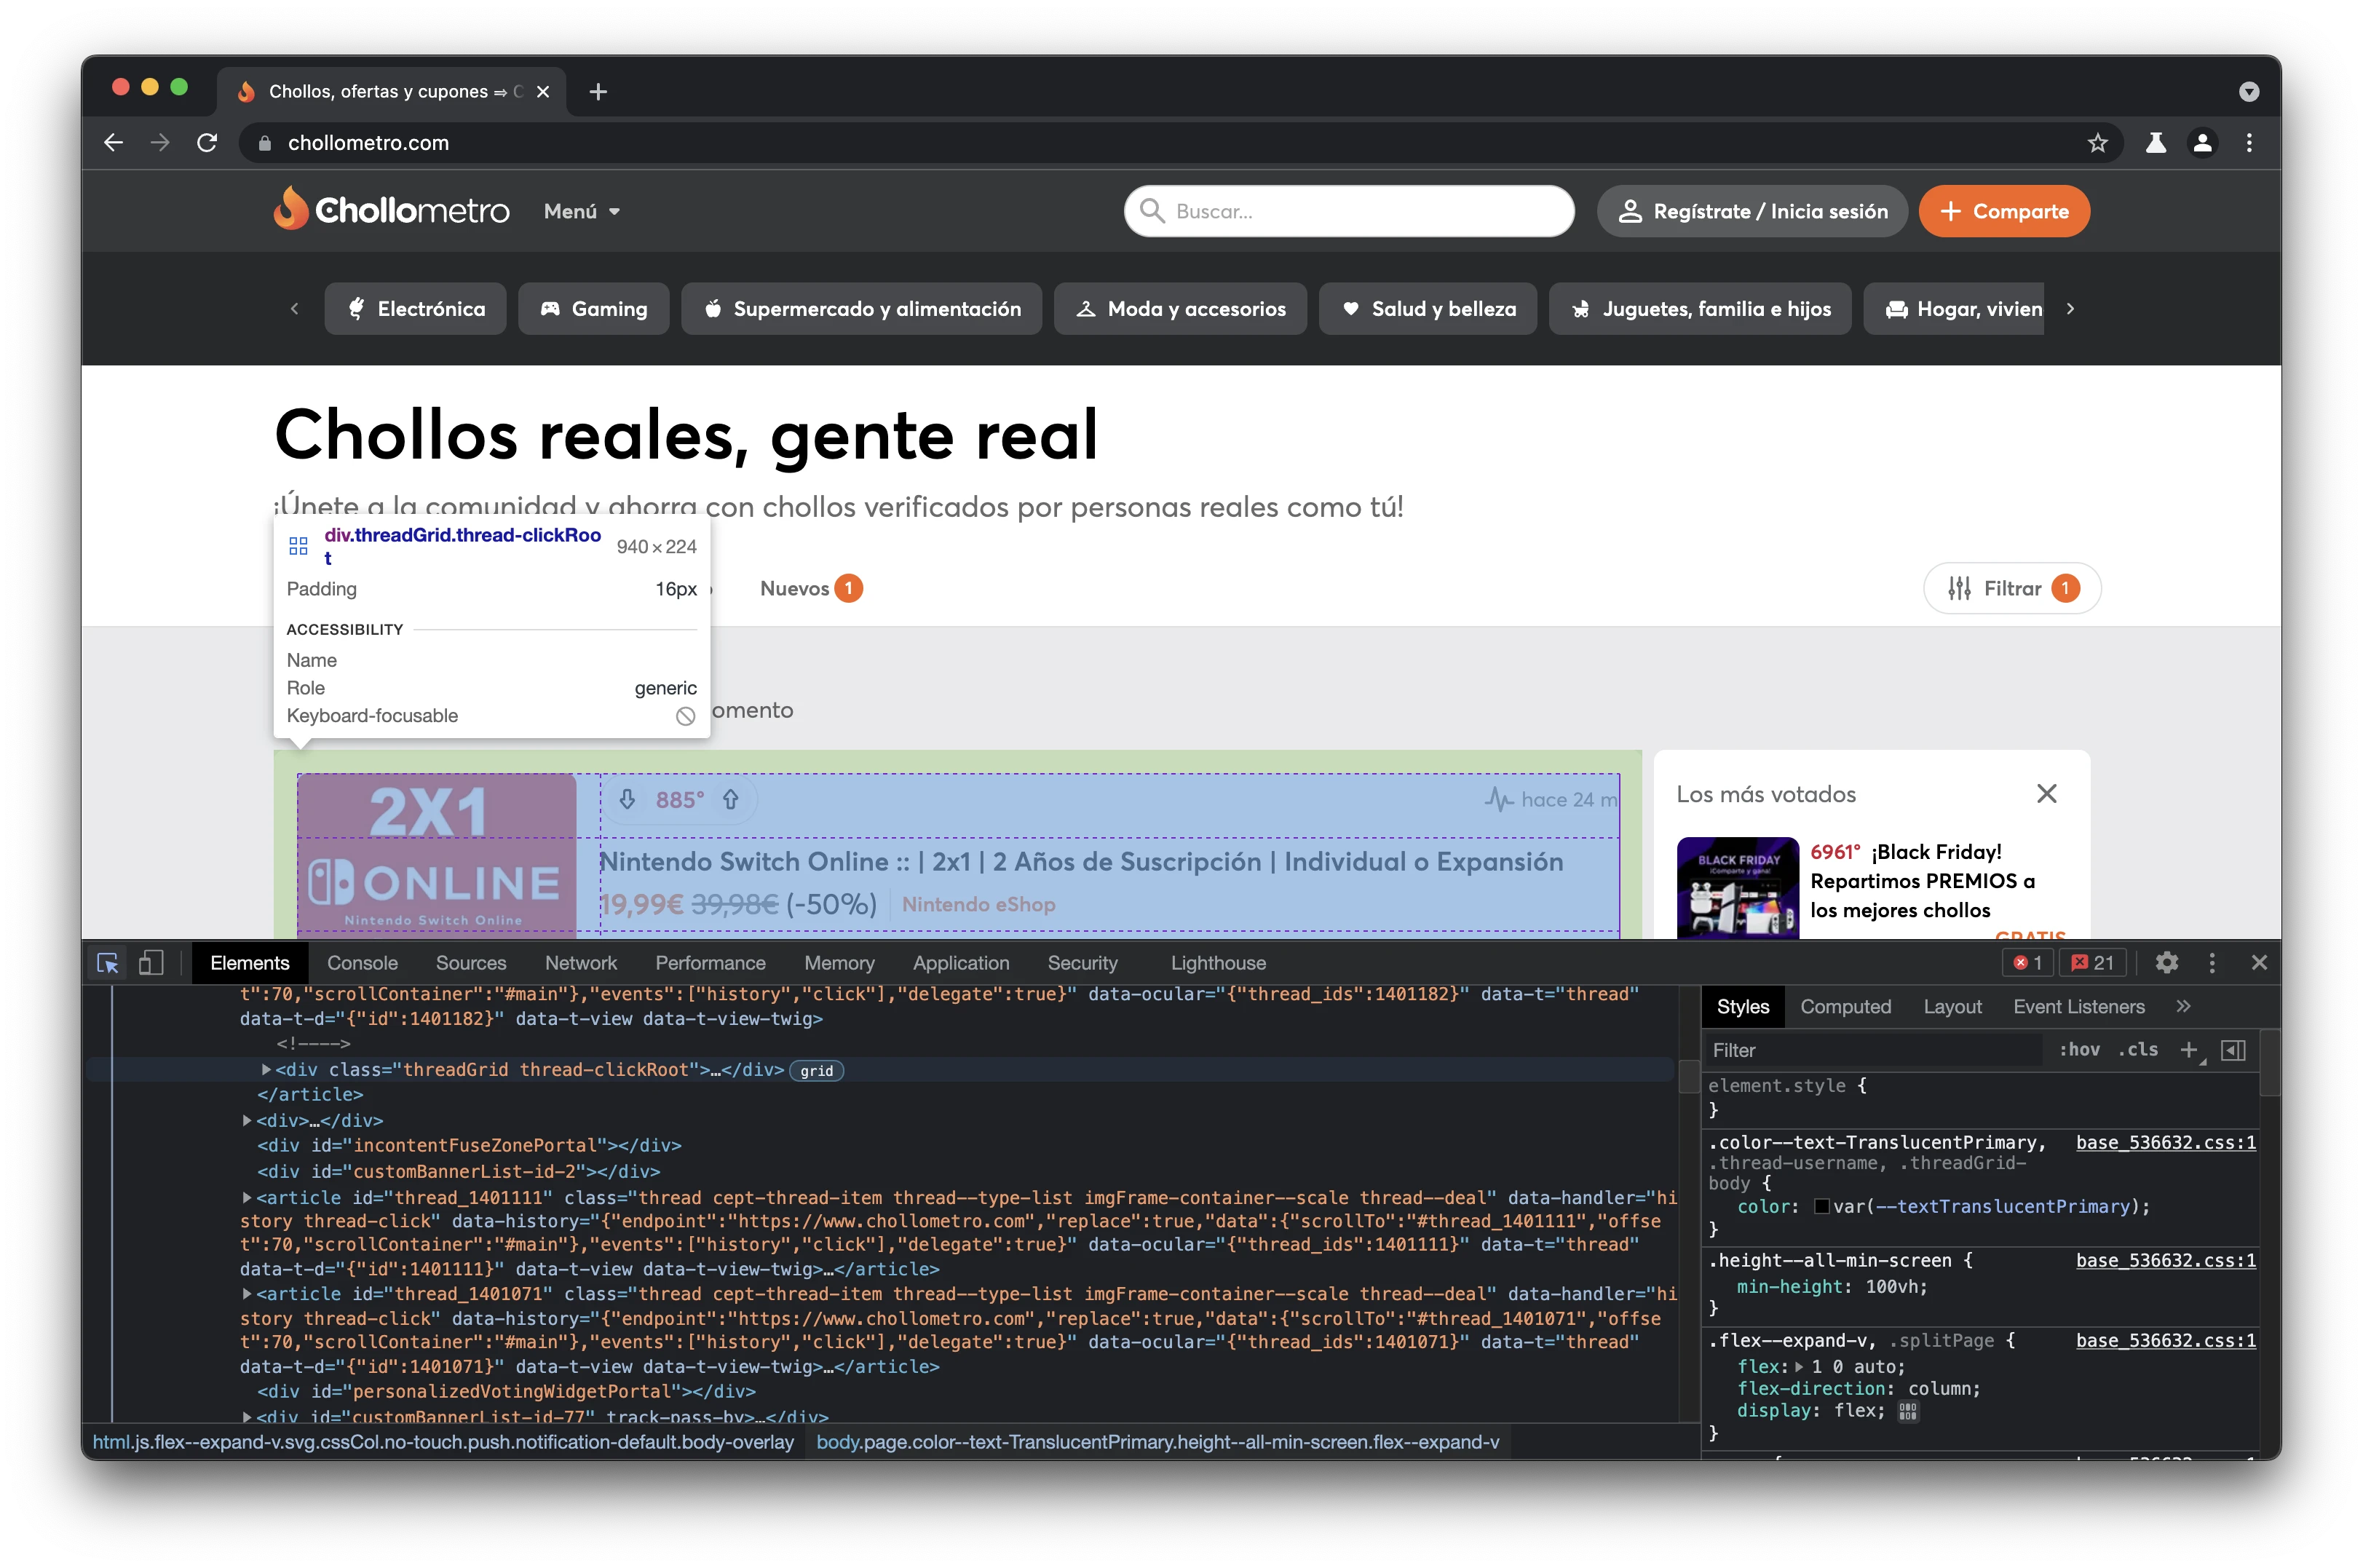Toggle the :hov element state panel
The height and width of the screenshot is (1568, 2363).
2079,1050
